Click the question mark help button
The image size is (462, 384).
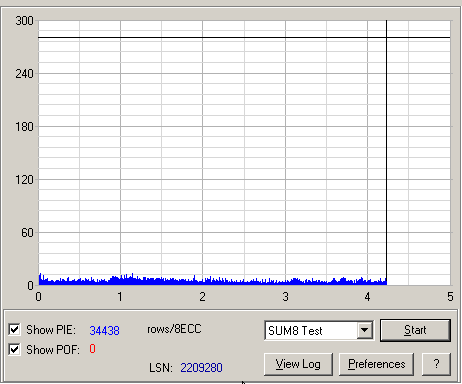tap(436, 364)
